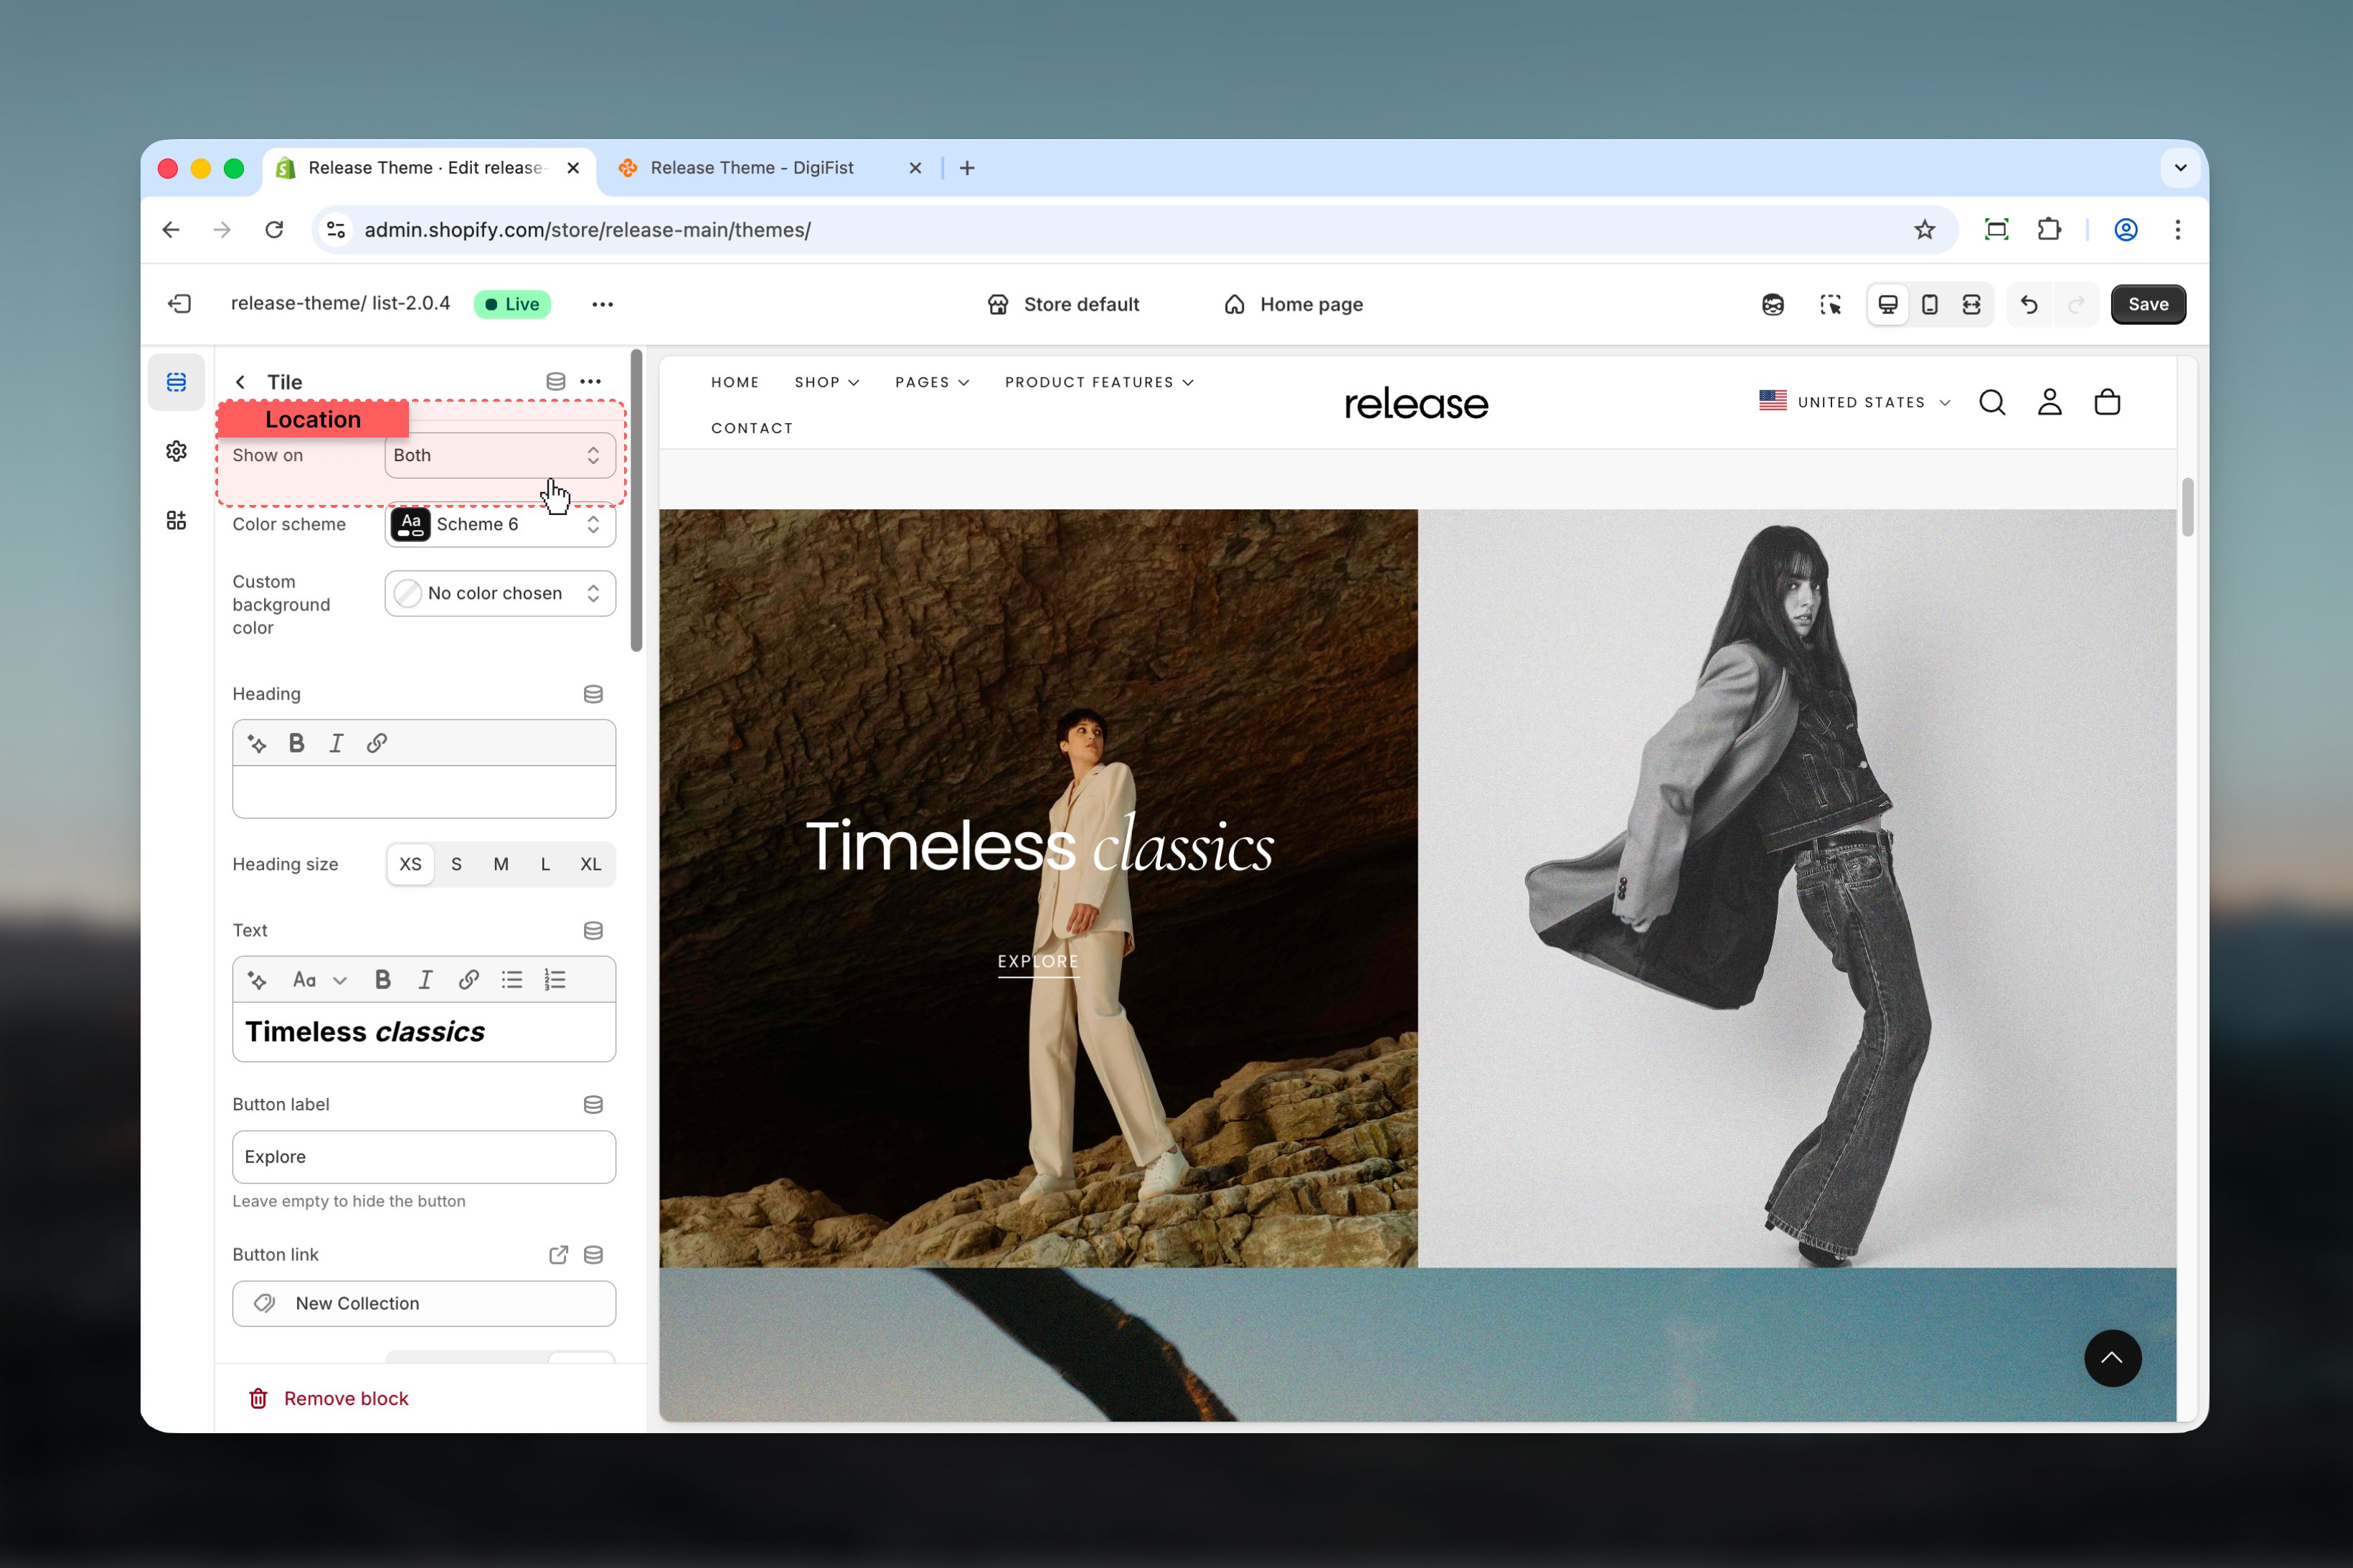2353x1568 pixels.
Task: Click the New Collection button link field
Action: [424, 1304]
